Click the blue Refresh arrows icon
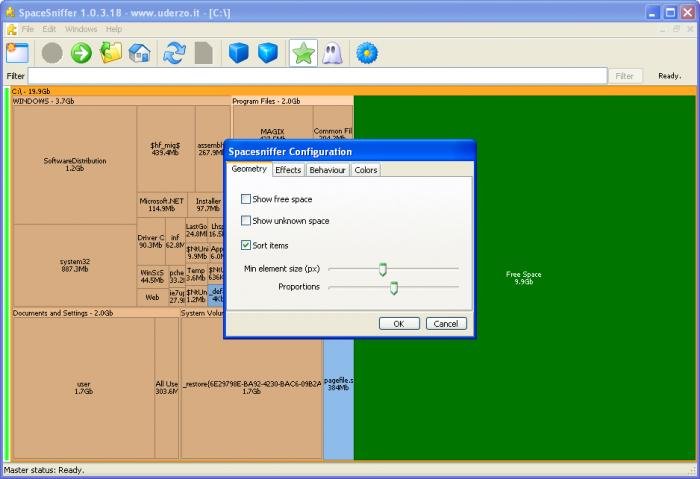The image size is (700, 479). [174, 53]
